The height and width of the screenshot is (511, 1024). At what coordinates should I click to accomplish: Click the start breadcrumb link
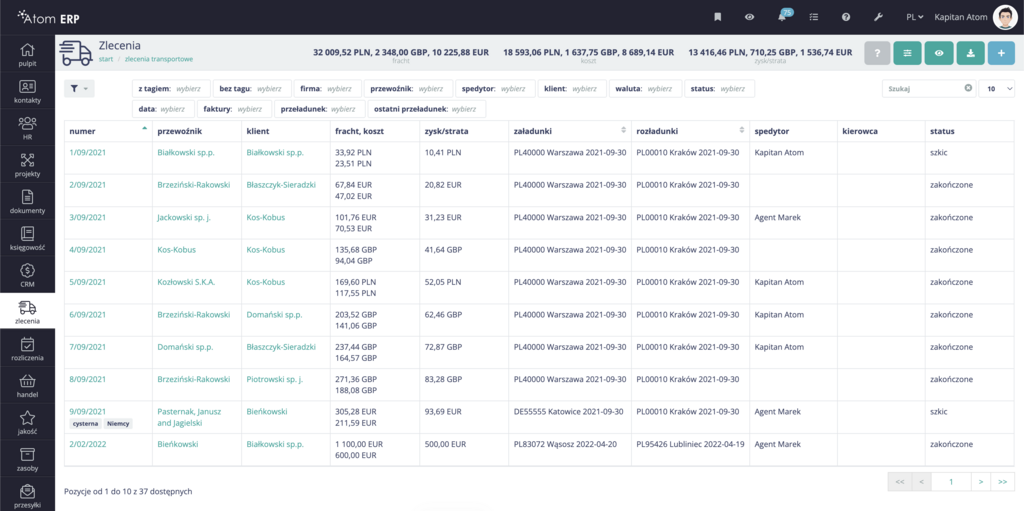[106, 59]
